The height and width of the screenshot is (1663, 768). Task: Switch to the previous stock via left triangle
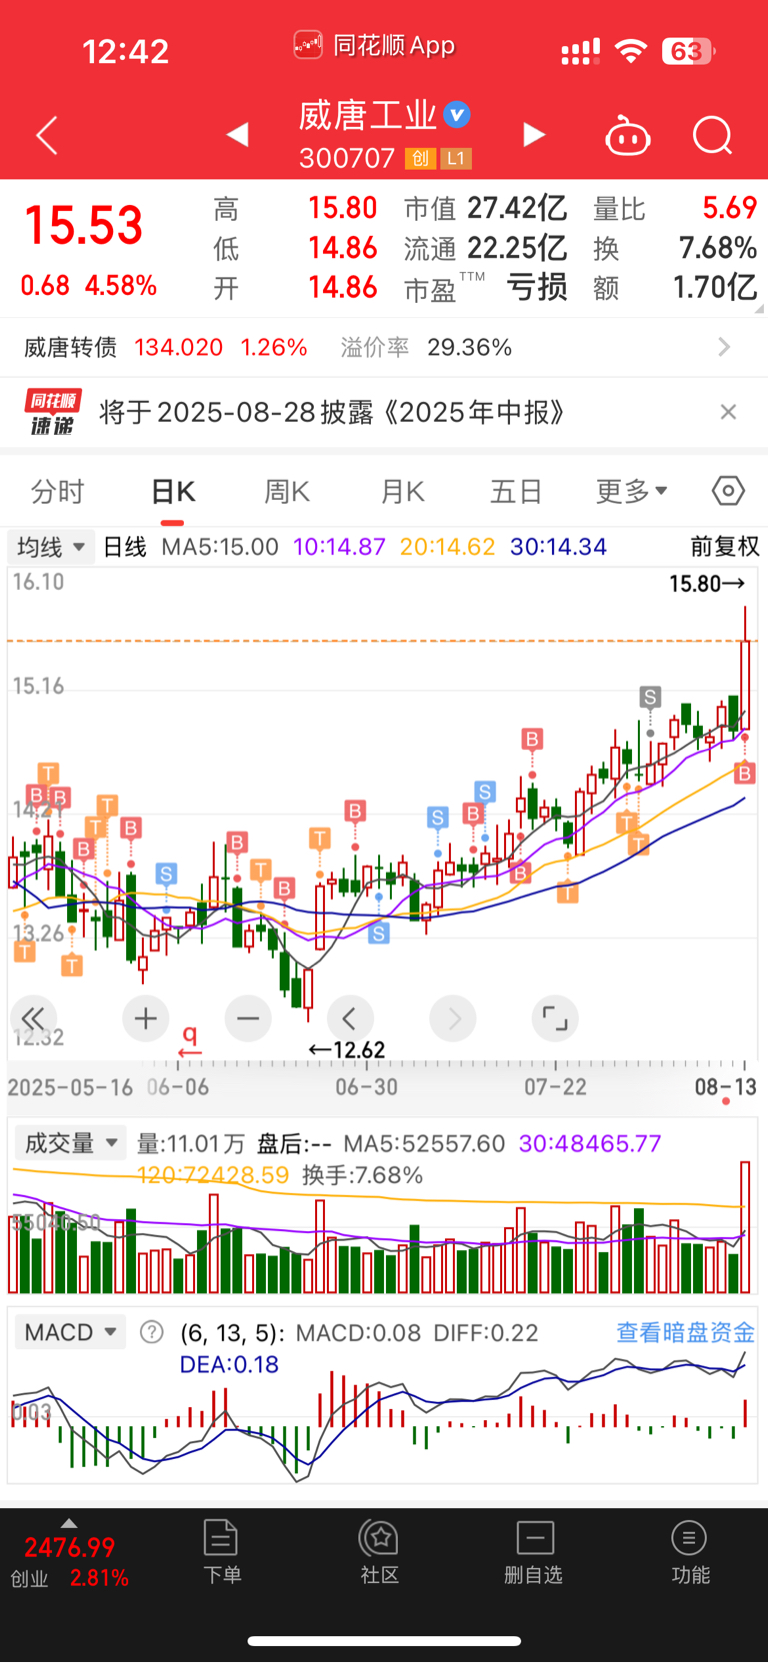(237, 134)
